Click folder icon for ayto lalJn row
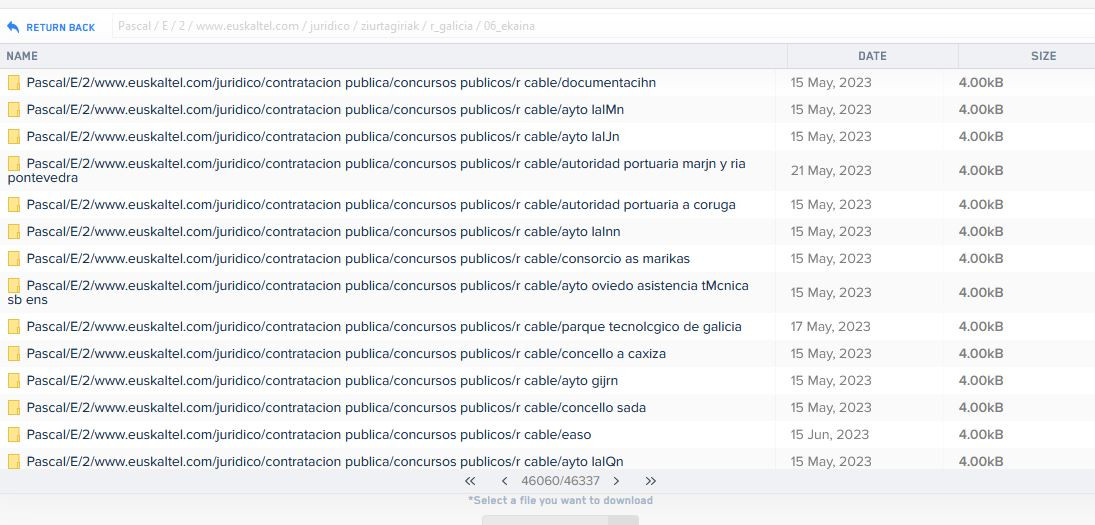The image size is (1095, 525). (14, 137)
